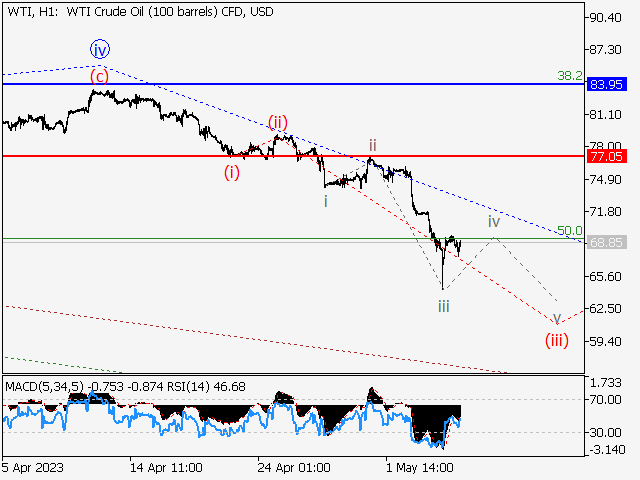Image resolution: width=640 pixels, height=480 pixels.
Task: Click the circled blue iv wave label
Action: 100,50
